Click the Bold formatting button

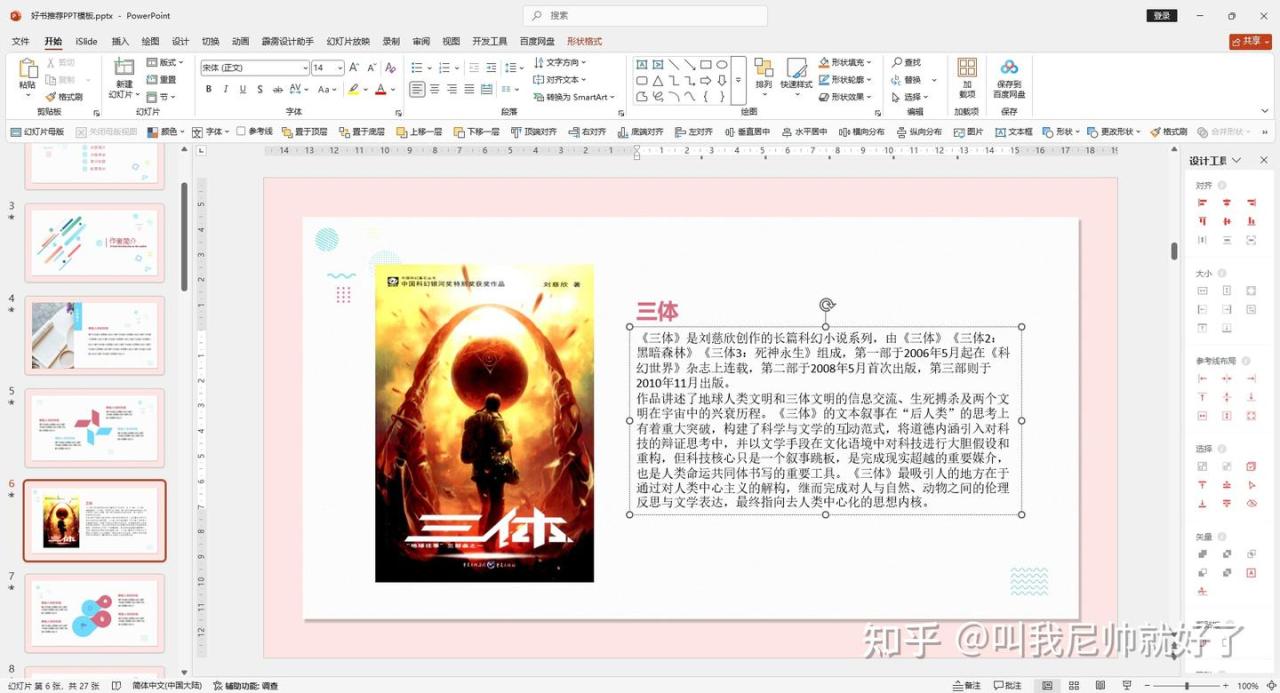[x=209, y=89]
